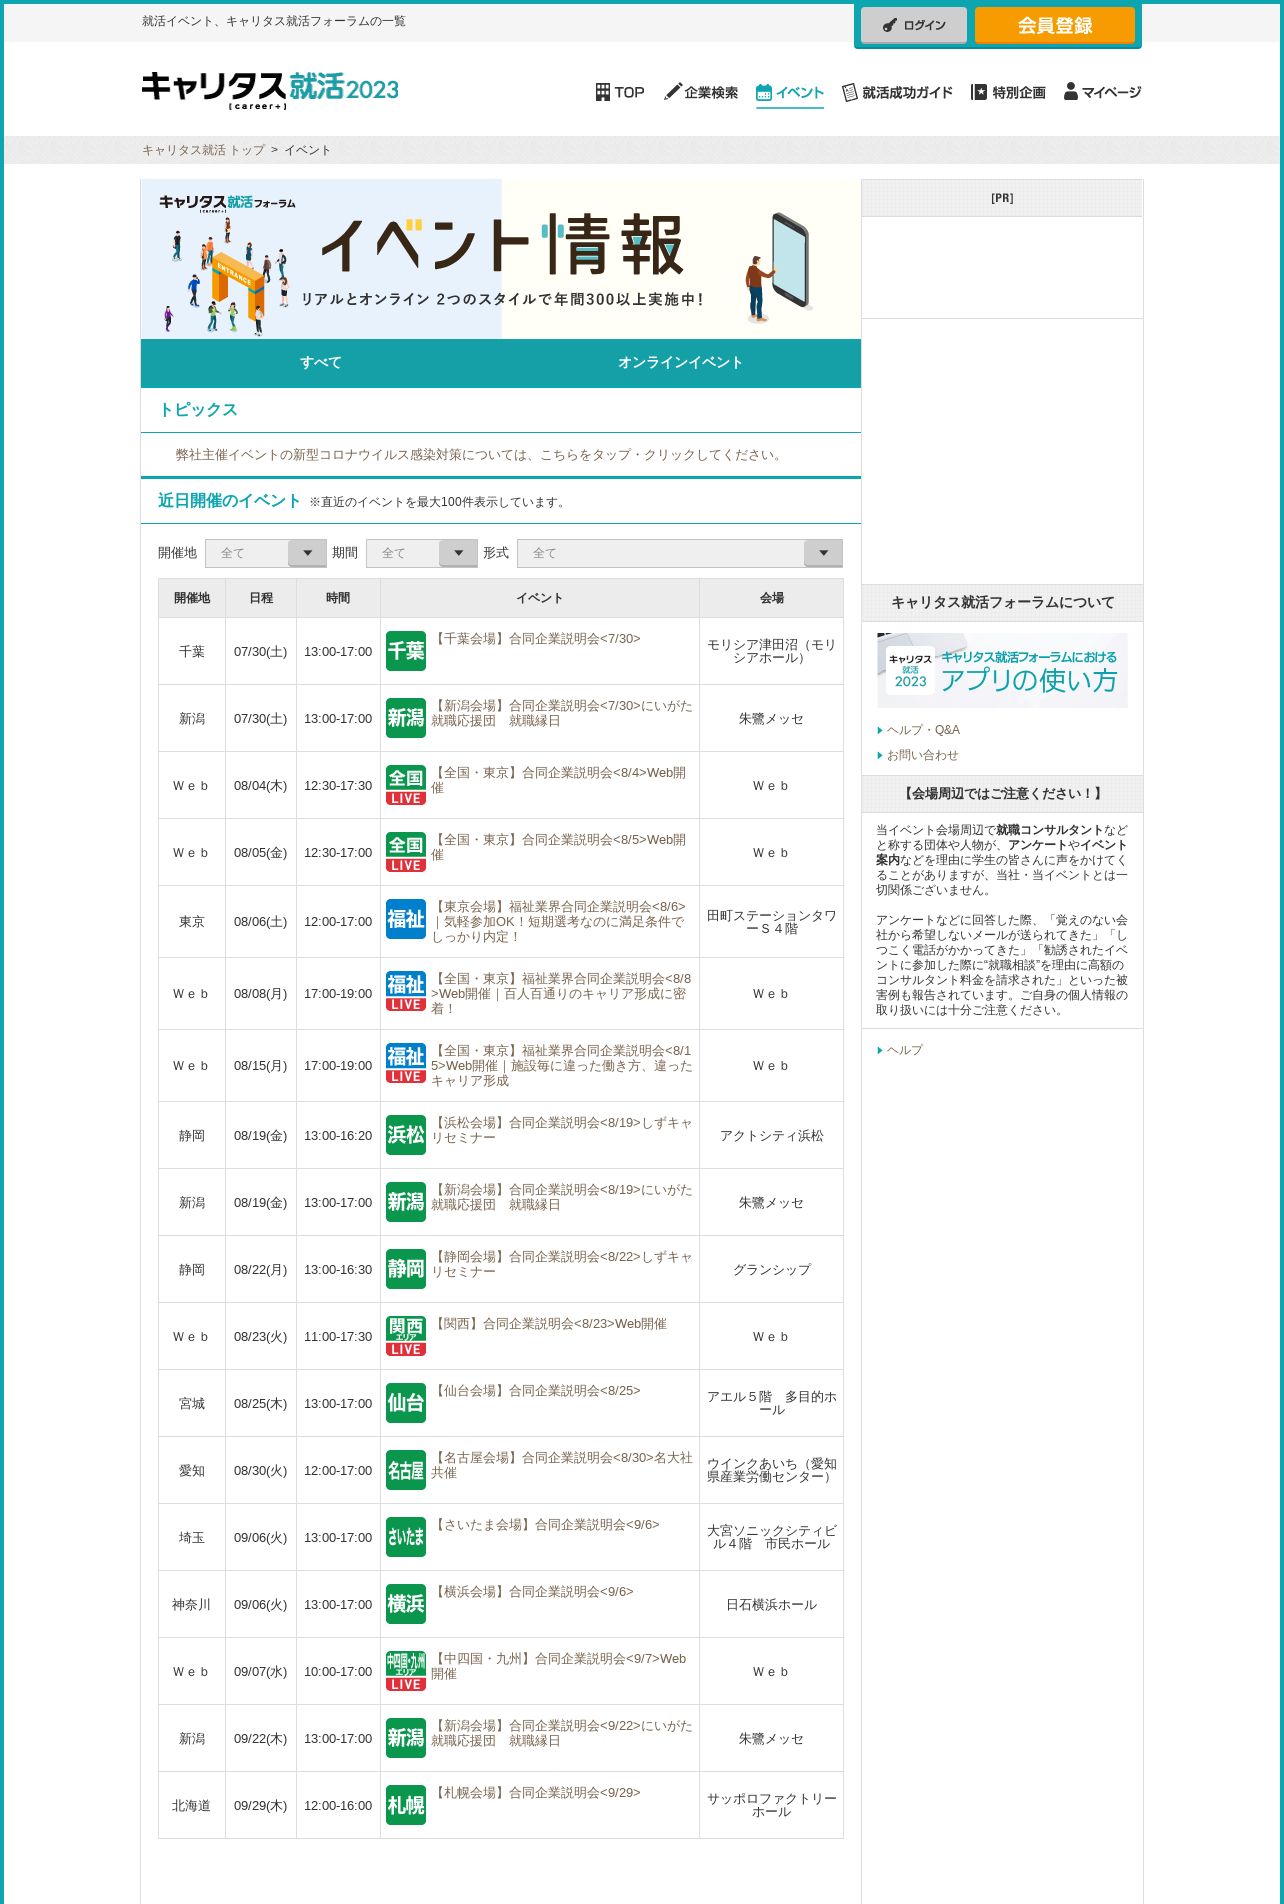1284x1904 pixels.
Task: Open 【名古屋会場】合同企業説明会<8/30> event link
Action: coord(562,1465)
